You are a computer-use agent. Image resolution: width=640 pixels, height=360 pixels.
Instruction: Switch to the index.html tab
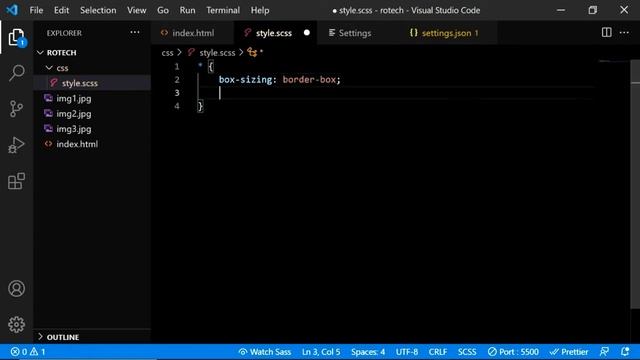[193, 33]
